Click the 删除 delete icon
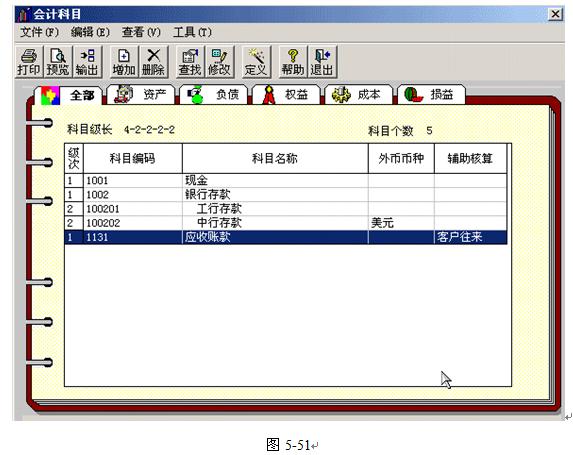The height and width of the screenshot is (455, 573). 153,61
